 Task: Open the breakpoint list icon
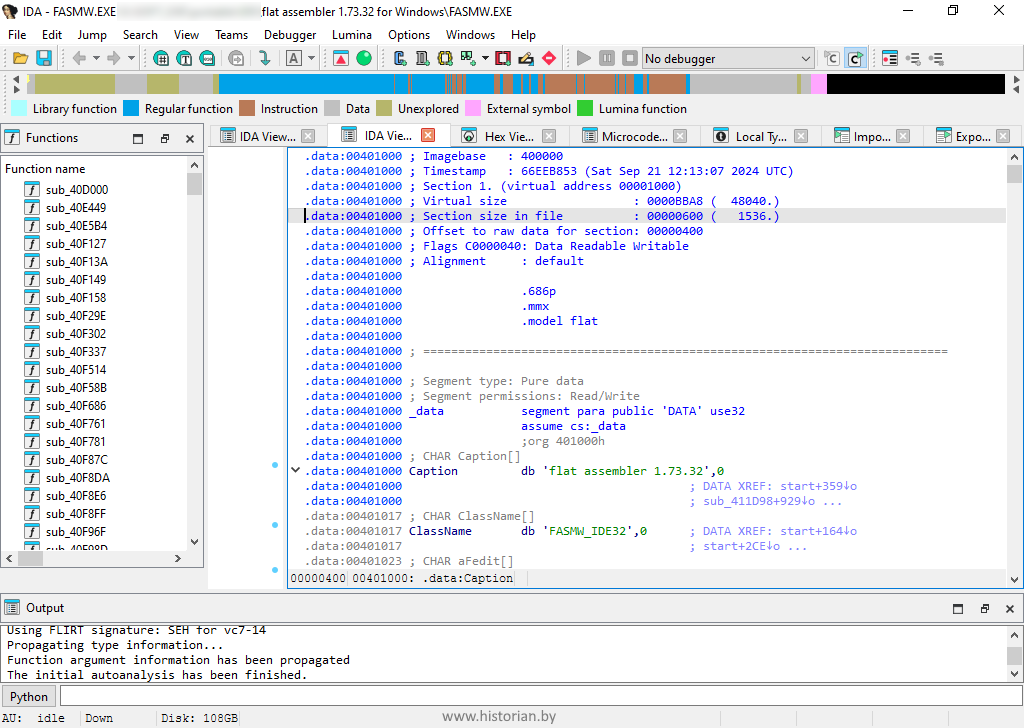point(889,59)
